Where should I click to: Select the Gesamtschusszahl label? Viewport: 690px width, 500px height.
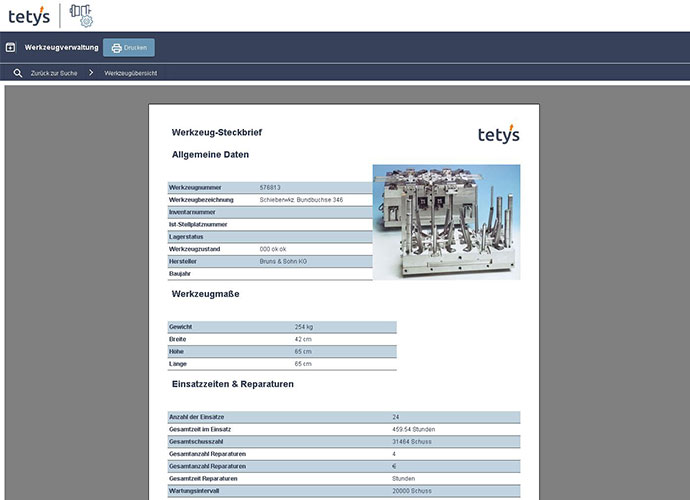pos(196,441)
